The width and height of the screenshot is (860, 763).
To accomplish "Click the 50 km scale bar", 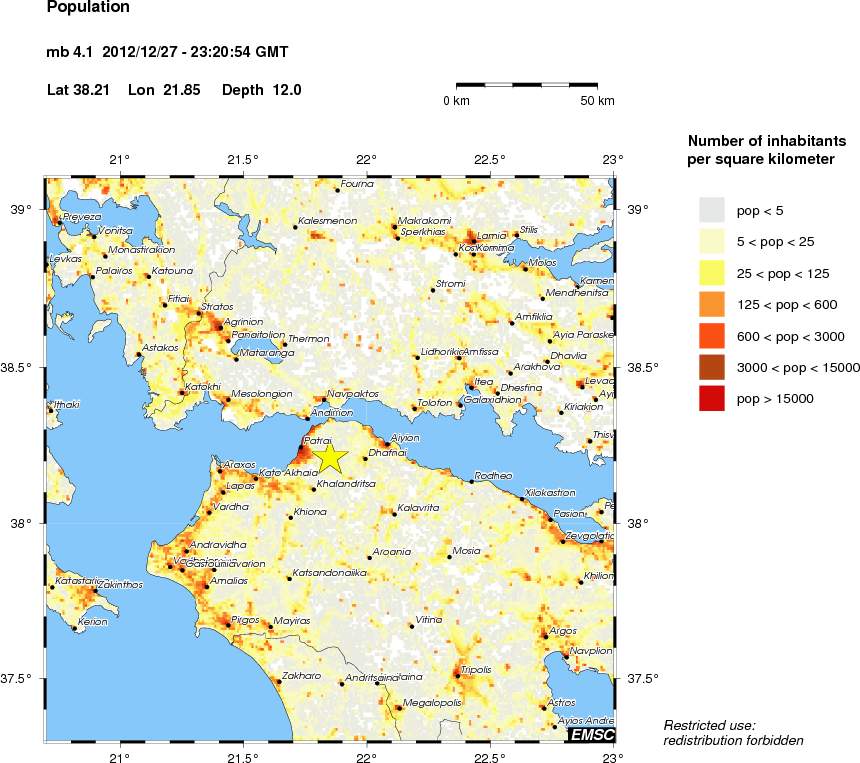I will point(527,85).
